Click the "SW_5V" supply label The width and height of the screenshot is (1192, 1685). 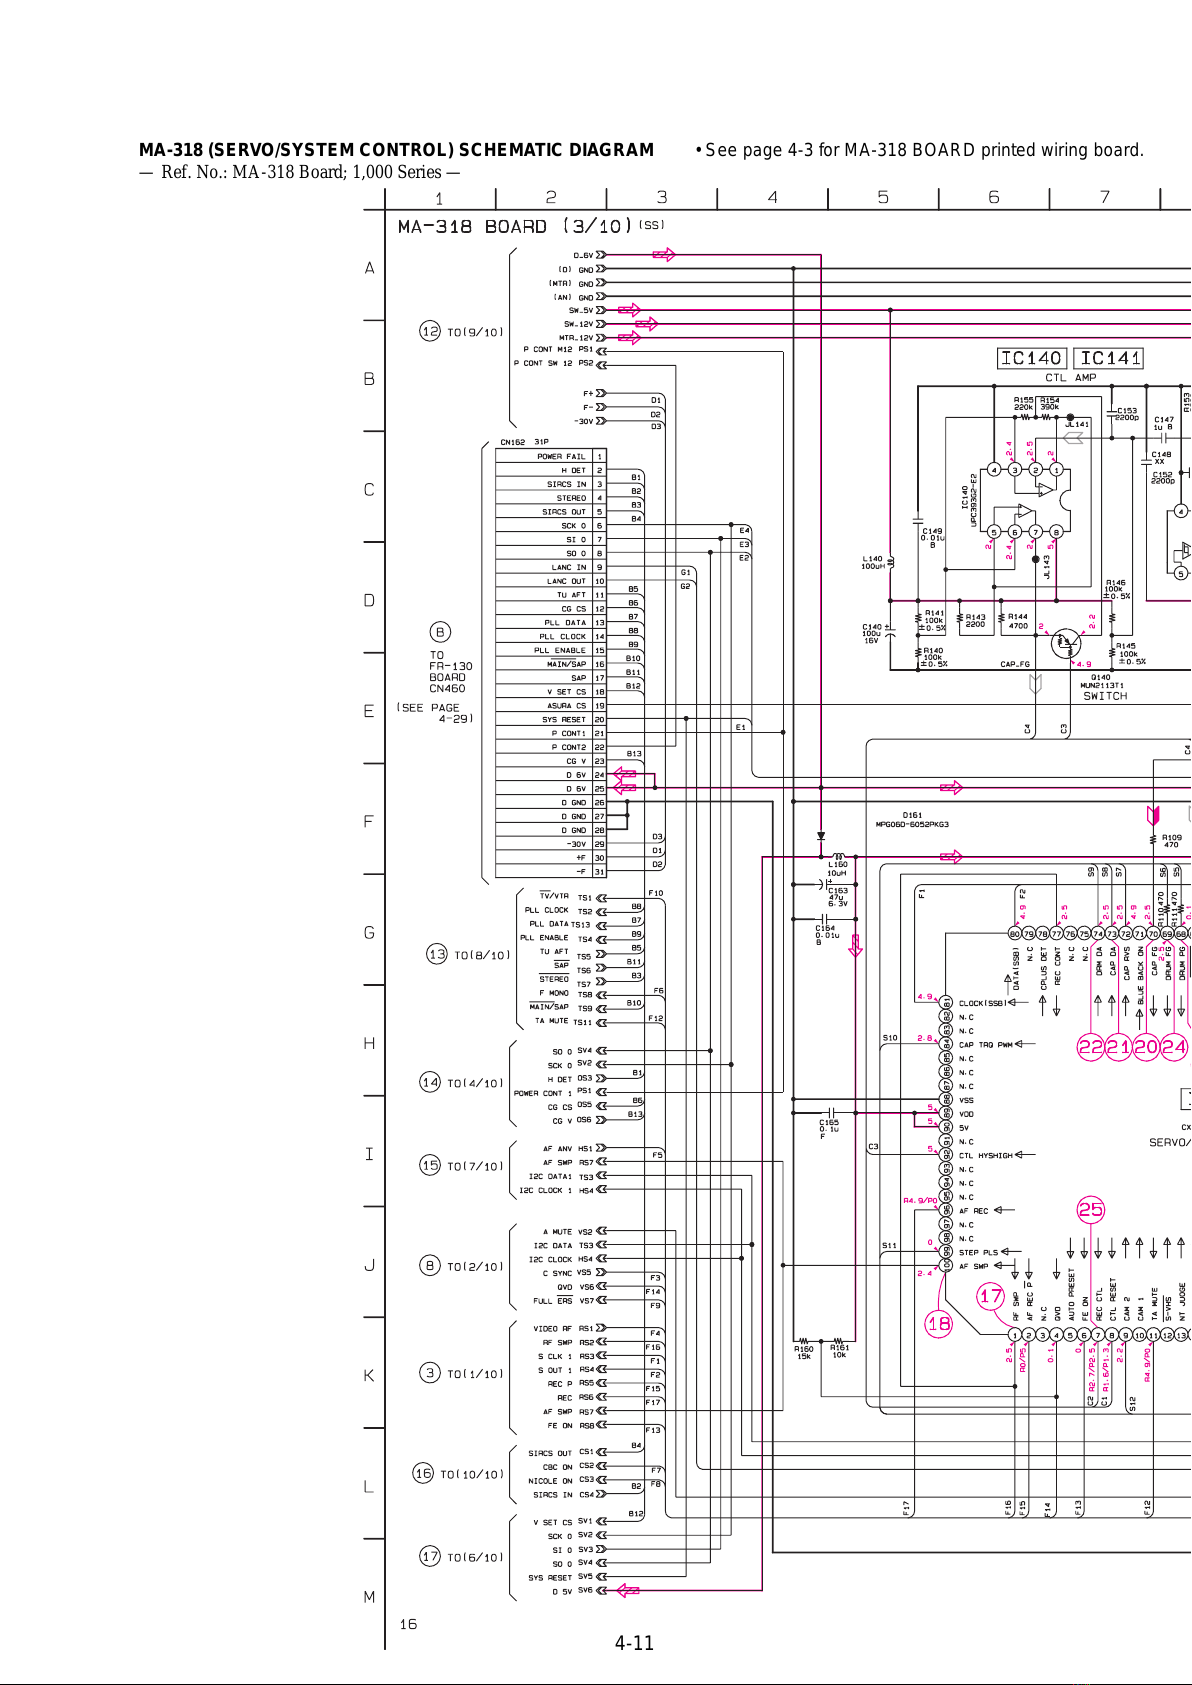(x=581, y=310)
